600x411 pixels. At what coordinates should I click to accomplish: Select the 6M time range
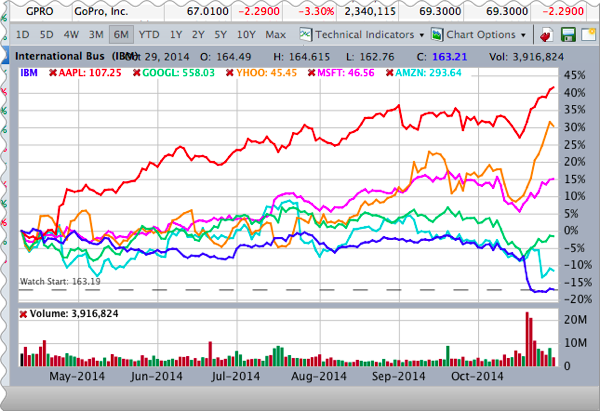121,35
